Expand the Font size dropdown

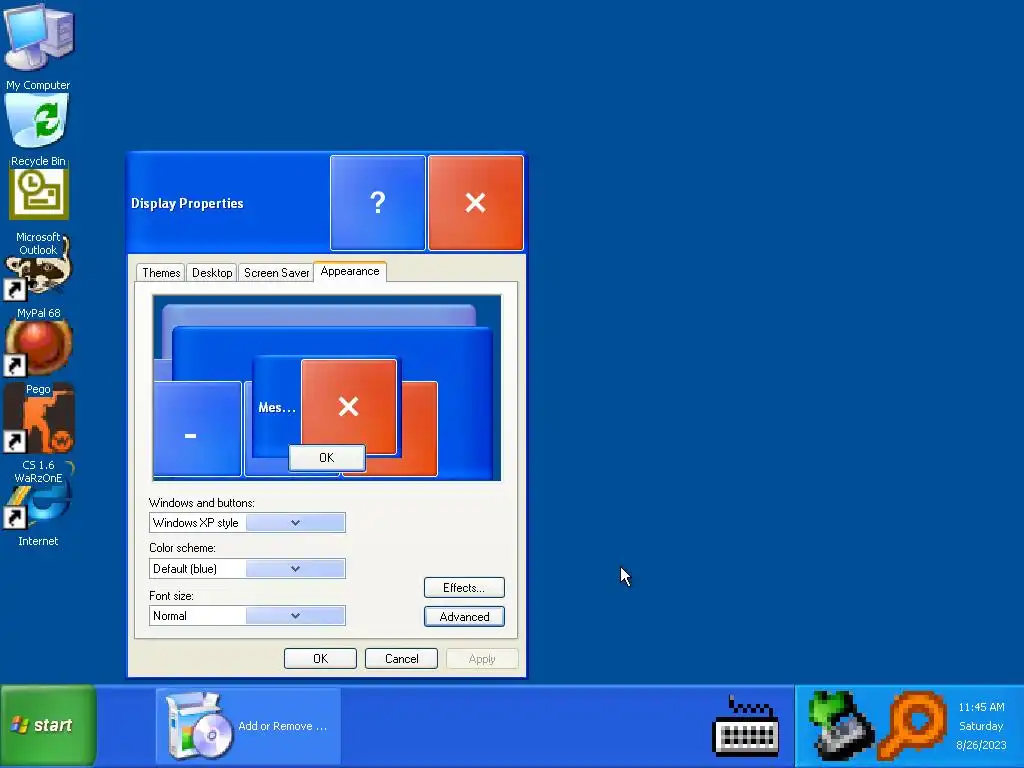click(x=295, y=616)
